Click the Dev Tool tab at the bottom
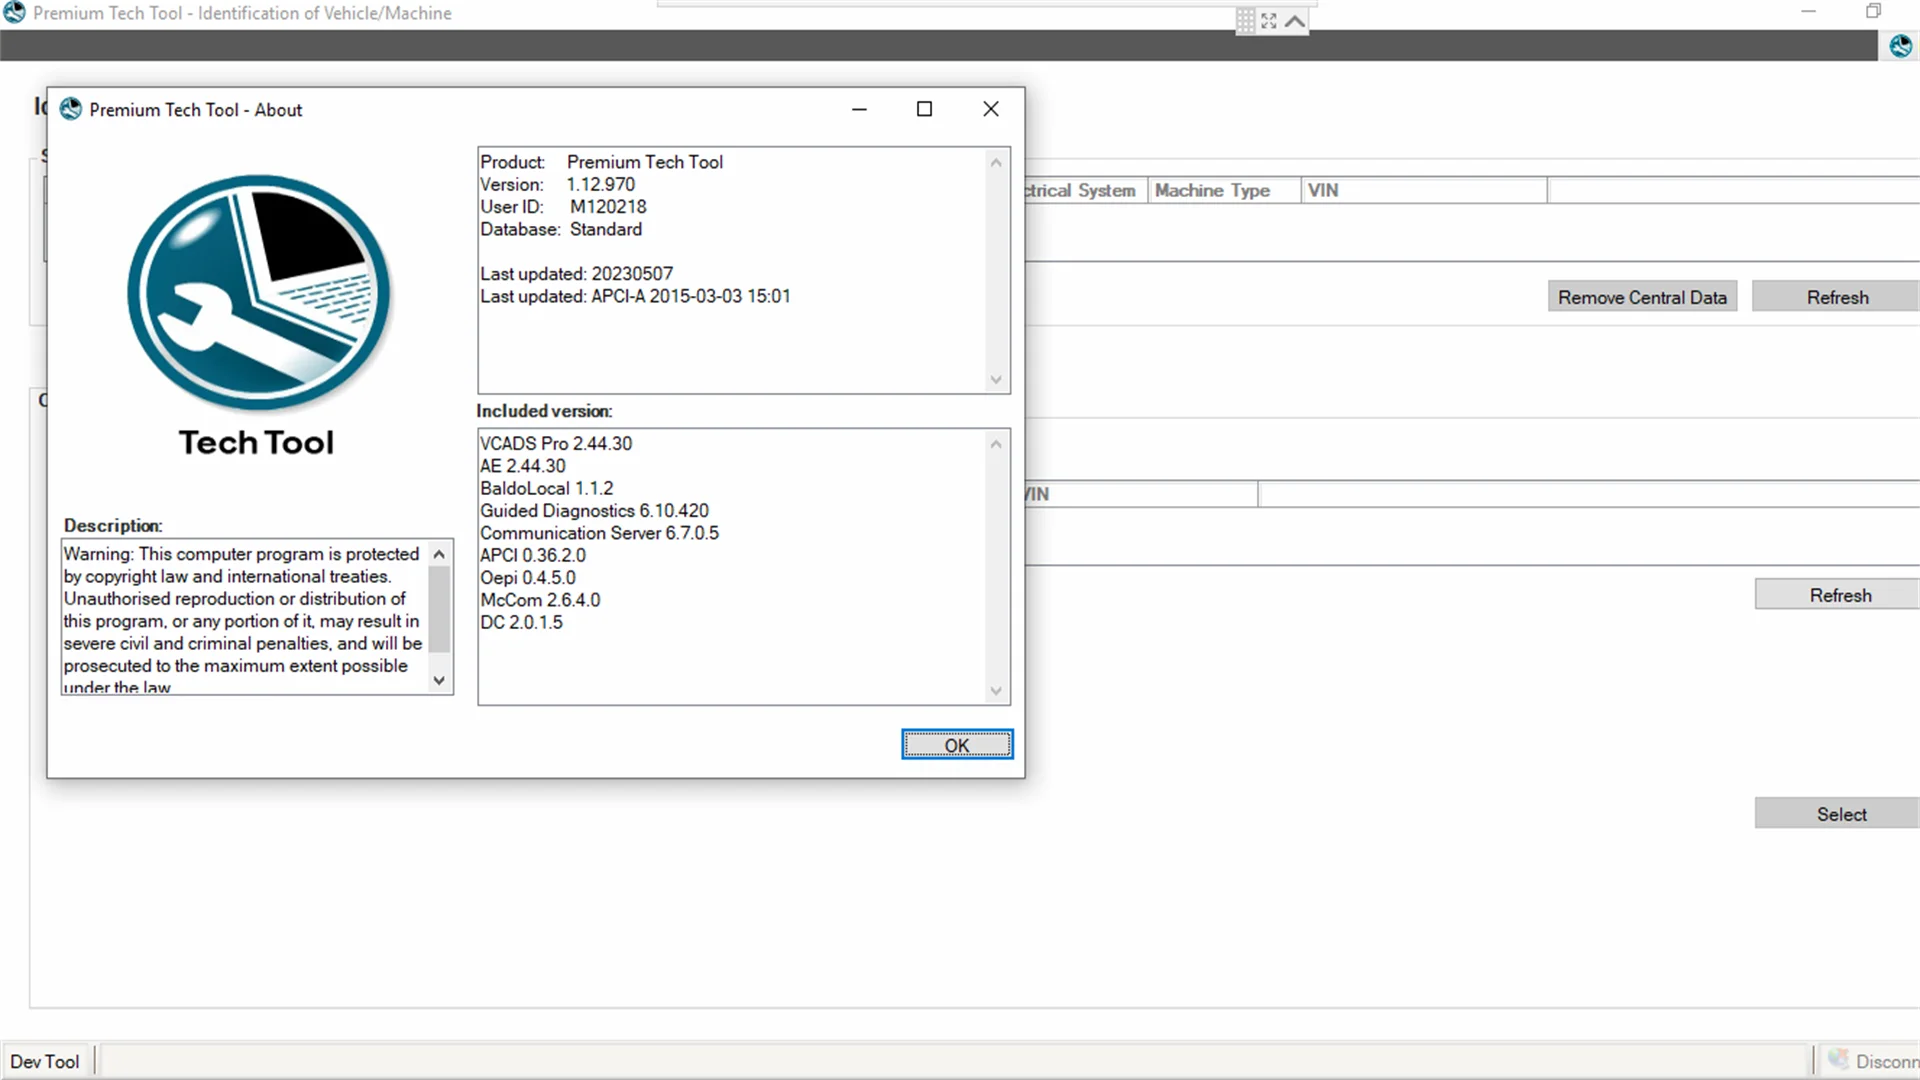The height and width of the screenshot is (1080, 1920). click(x=46, y=1062)
